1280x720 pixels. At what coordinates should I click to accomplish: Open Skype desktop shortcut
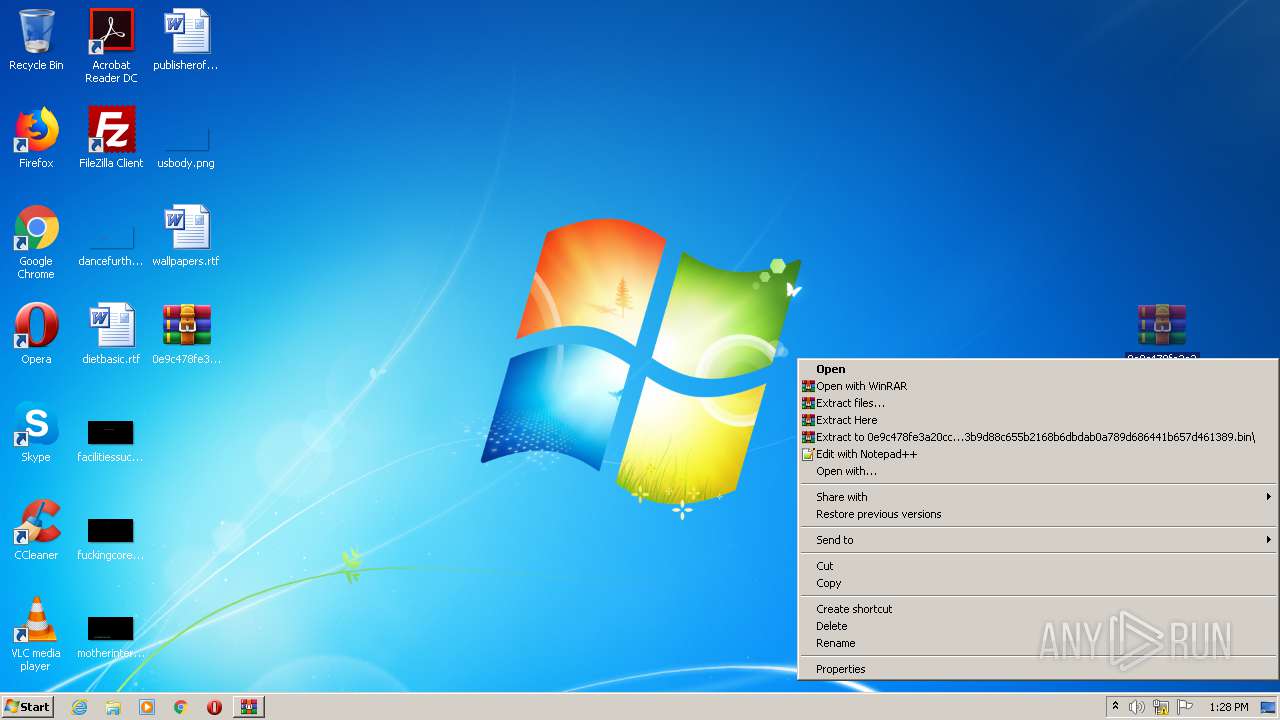coord(36,432)
